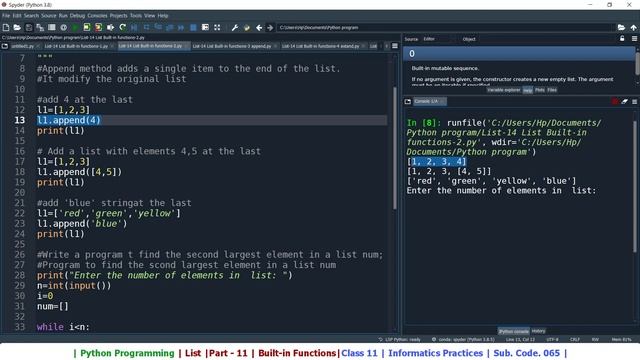The height and width of the screenshot is (360, 640).
Task: Click the while i<n: code line
Action: [x=63, y=327]
